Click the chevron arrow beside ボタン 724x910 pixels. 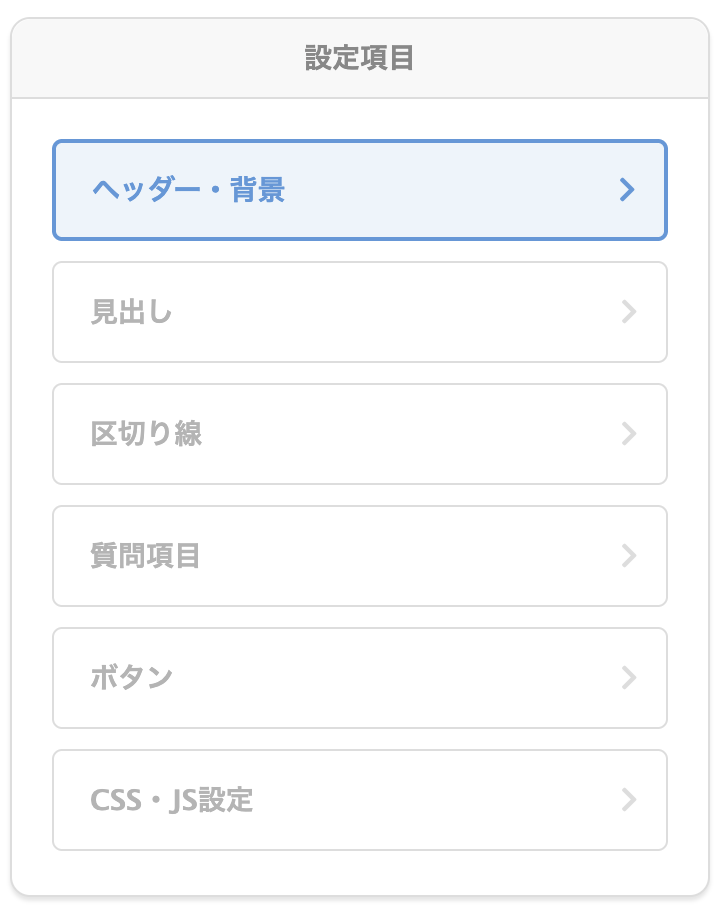[629, 677]
